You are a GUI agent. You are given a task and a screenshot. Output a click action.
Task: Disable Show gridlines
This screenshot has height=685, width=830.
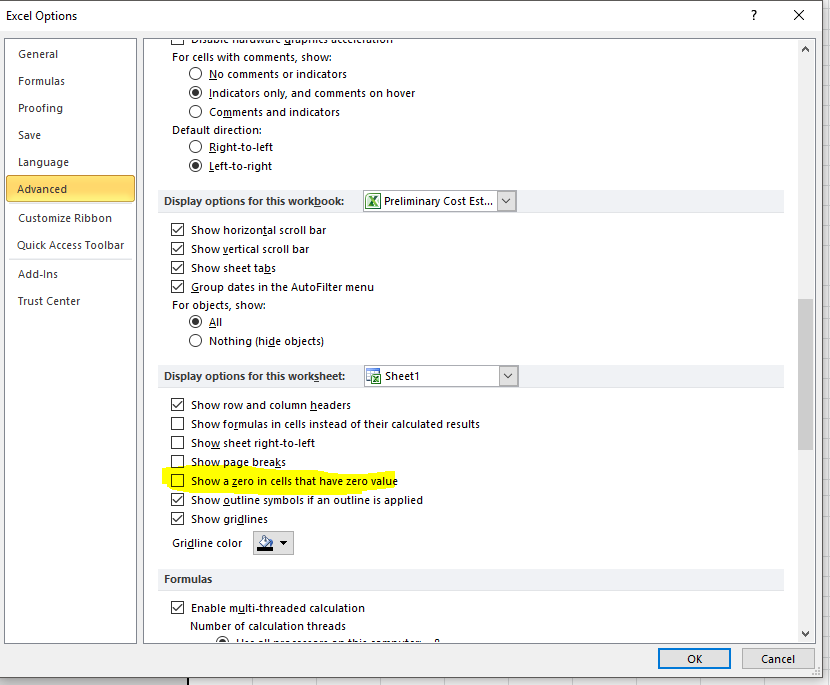(x=177, y=518)
